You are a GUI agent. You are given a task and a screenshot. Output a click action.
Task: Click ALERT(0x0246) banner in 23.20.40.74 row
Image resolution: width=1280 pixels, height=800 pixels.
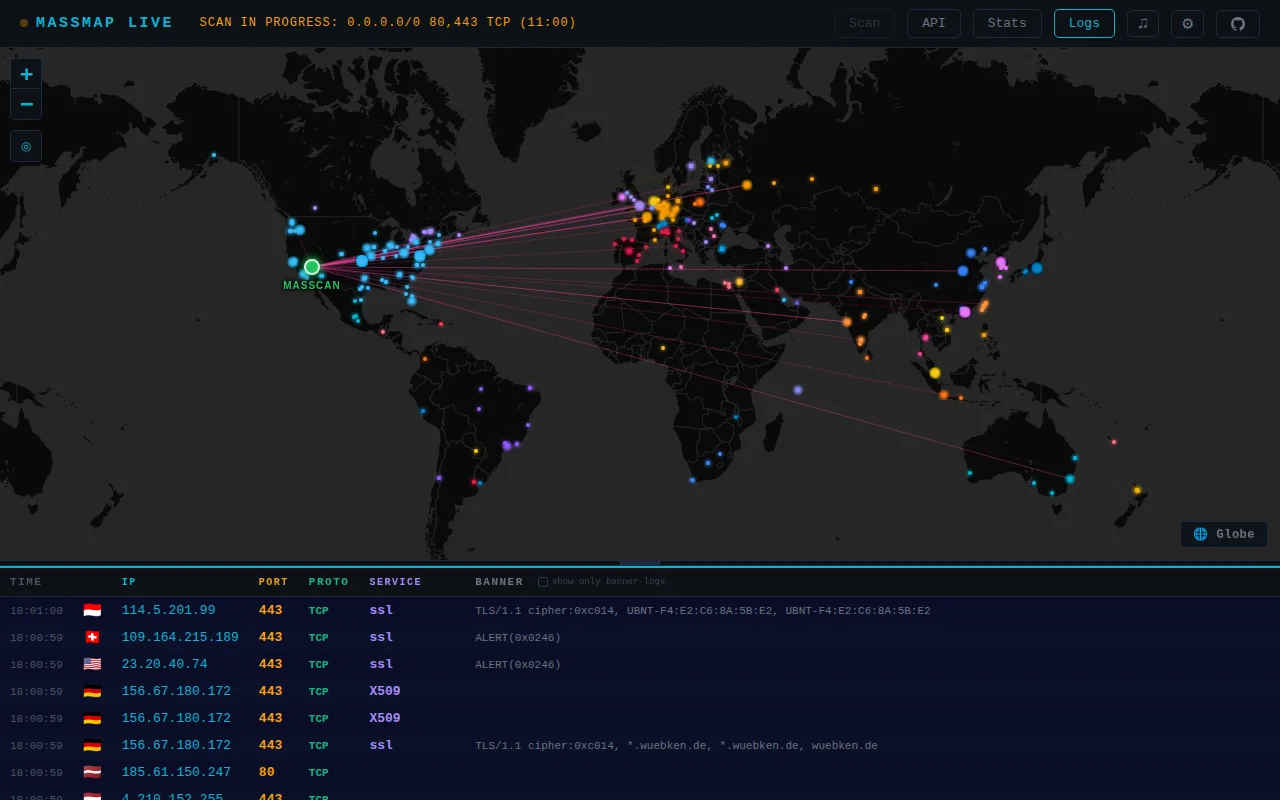[518, 665]
